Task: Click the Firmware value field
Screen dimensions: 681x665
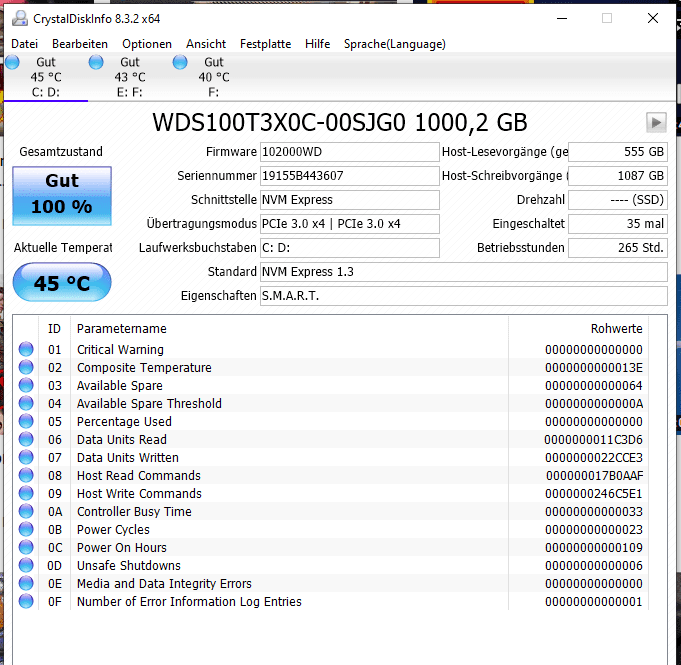Action: pyautogui.click(x=350, y=152)
